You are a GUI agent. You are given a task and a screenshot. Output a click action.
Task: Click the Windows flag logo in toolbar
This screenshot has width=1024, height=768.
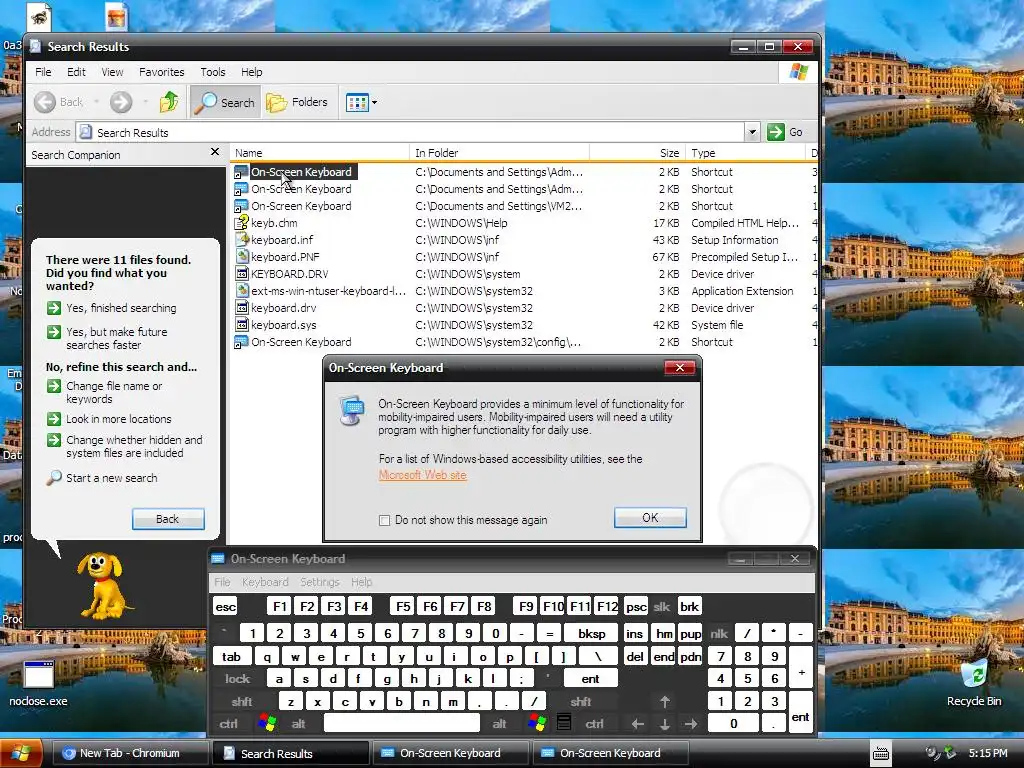pyautogui.click(x=799, y=72)
